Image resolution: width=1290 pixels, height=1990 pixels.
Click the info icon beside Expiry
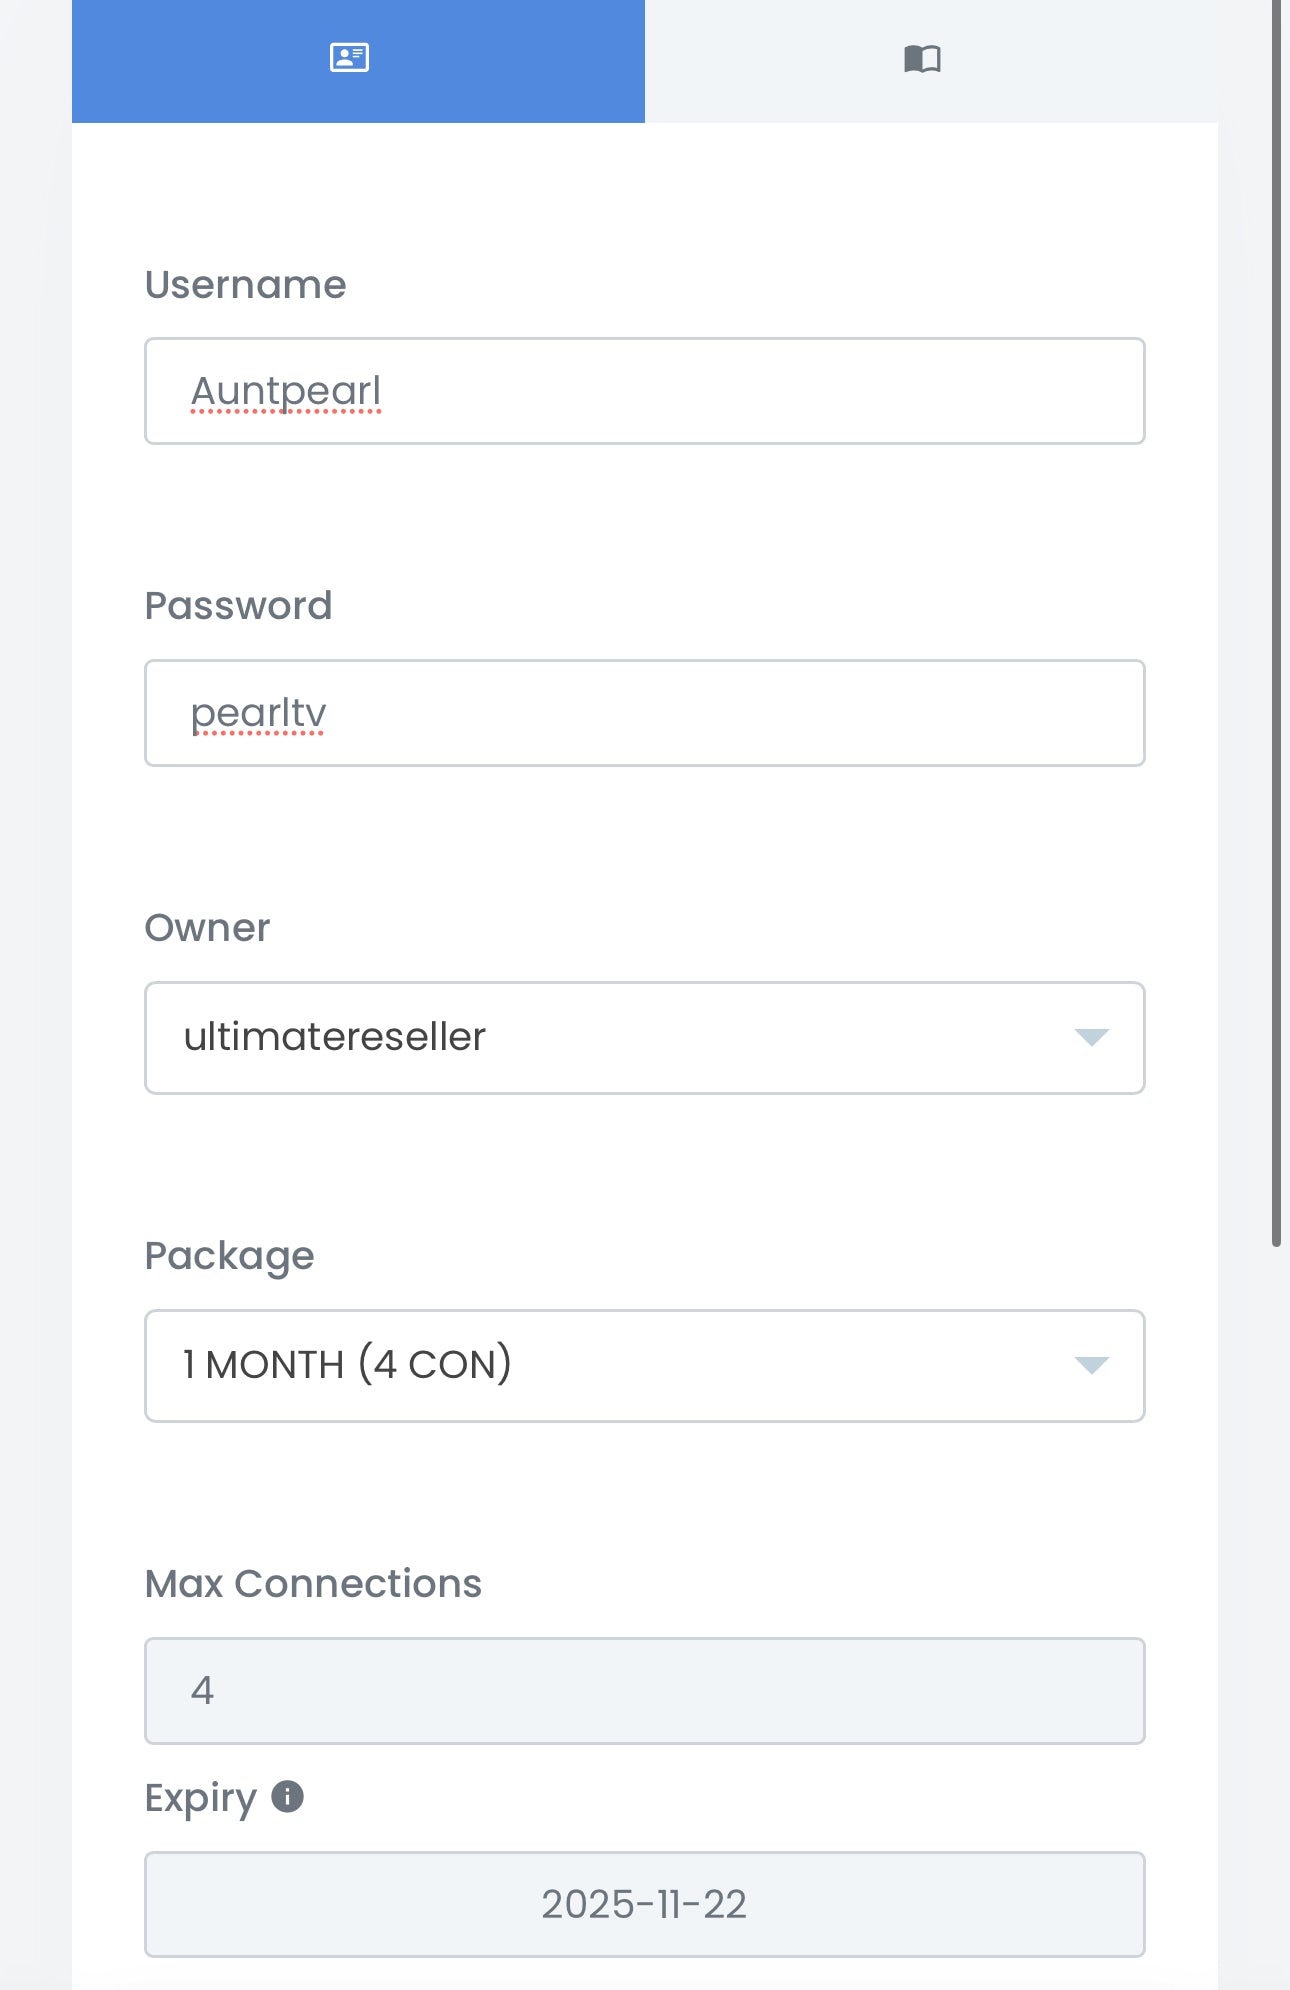(288, 1797)
